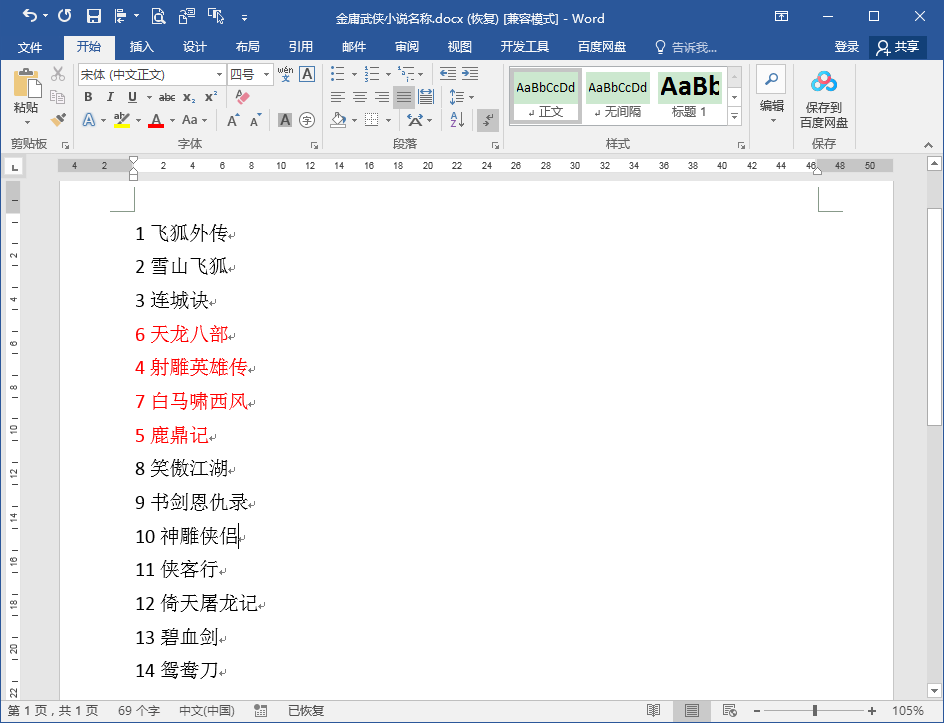Apply the 标题 1 style

coord(689,95)
